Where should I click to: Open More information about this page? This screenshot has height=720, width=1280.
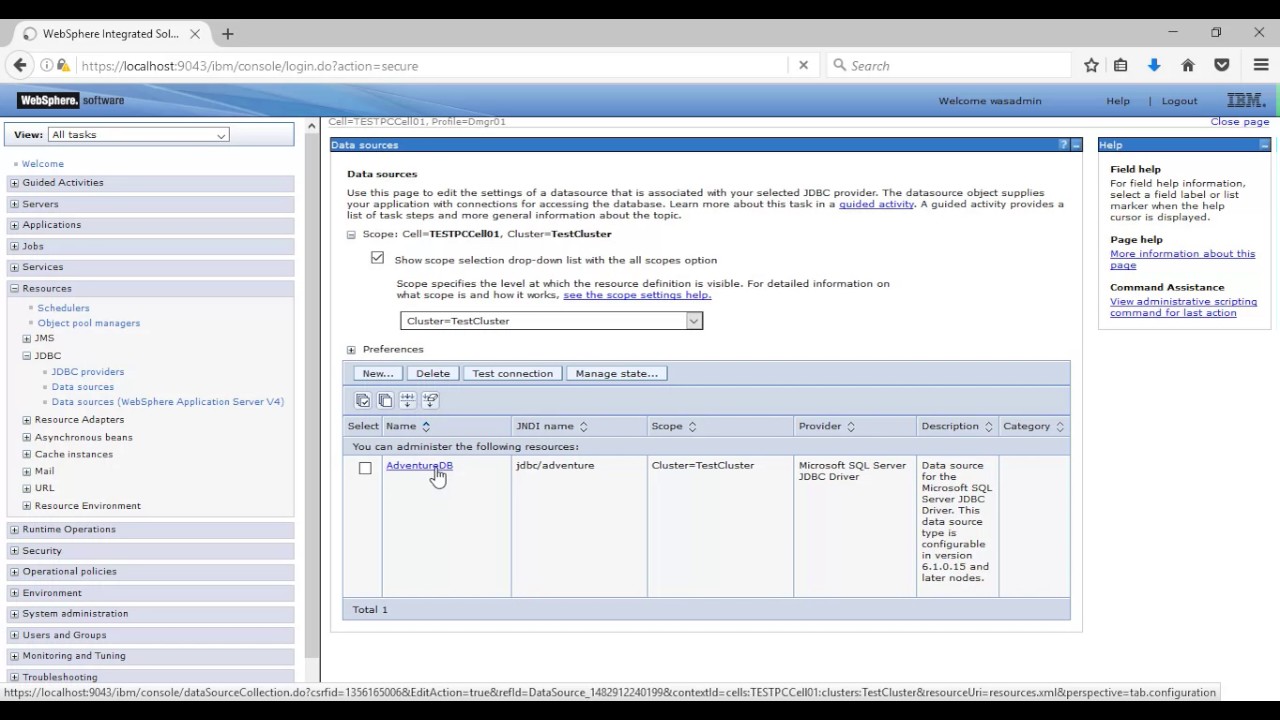click(1182, 259)
